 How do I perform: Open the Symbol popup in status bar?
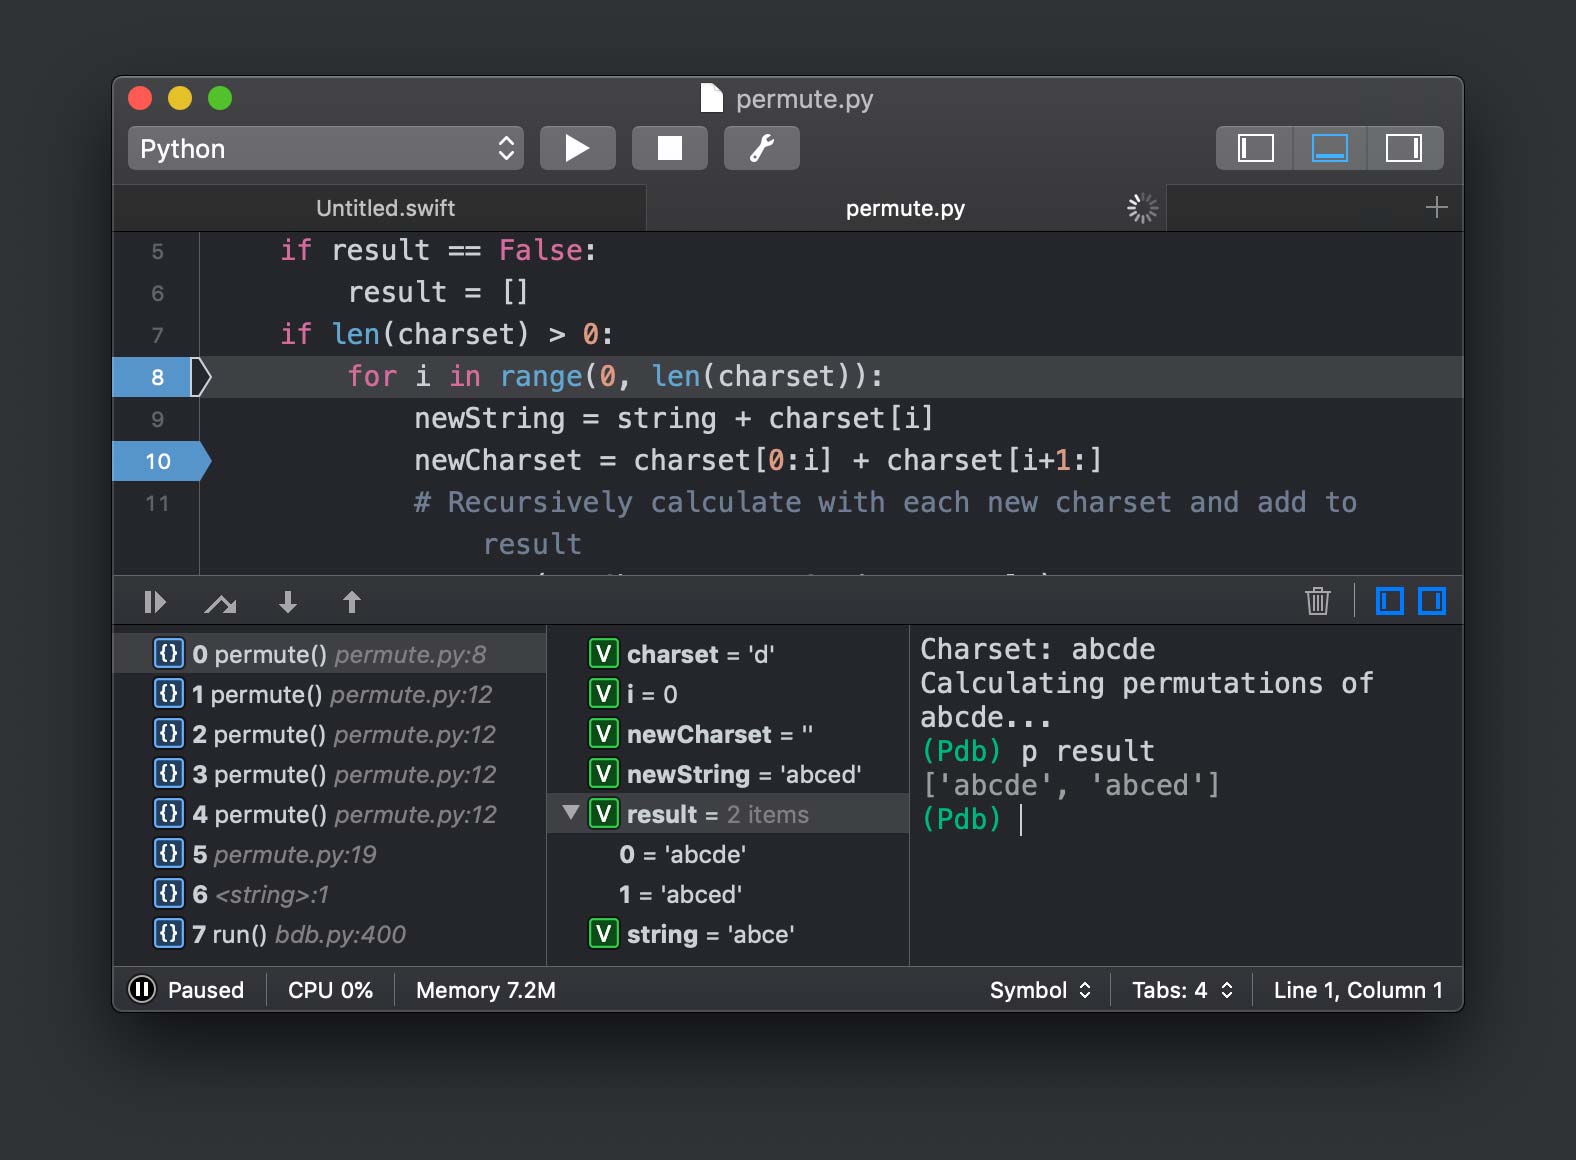1039,990
